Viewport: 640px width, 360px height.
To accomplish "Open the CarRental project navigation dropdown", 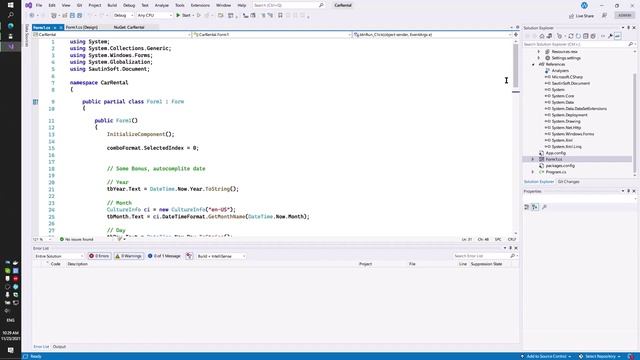I will 111,35.
